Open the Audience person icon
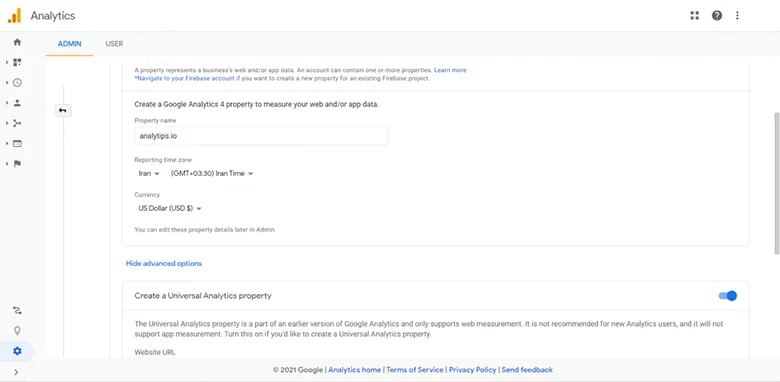Viewport: 780px width, 382px height. pos(17,103)
